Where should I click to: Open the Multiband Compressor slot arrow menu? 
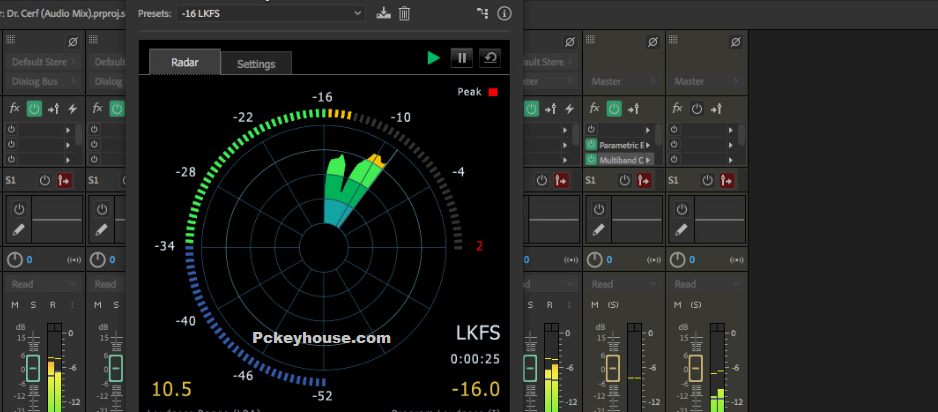pyautogui.click(x=648, y=160)
